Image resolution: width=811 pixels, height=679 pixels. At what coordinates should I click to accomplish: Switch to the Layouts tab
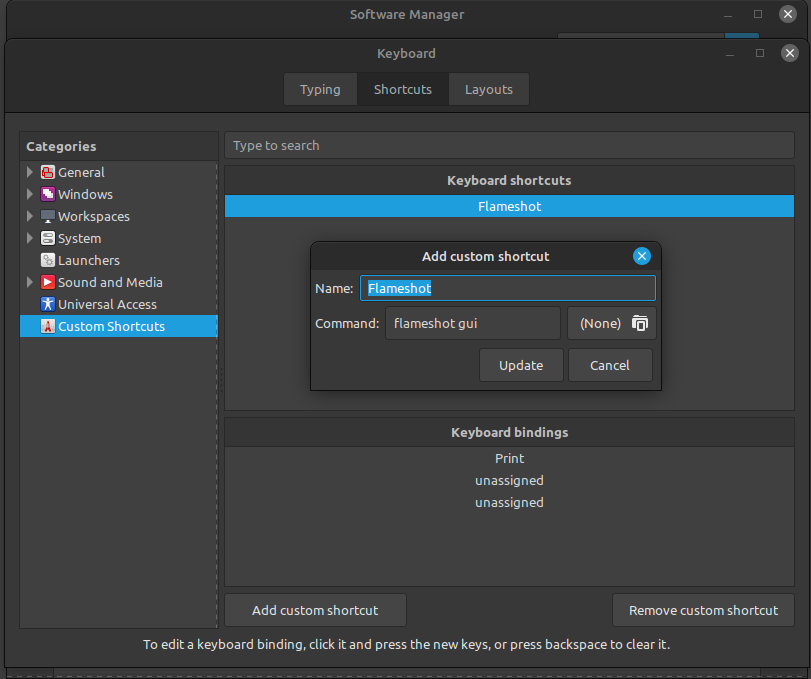coord(489,89)
